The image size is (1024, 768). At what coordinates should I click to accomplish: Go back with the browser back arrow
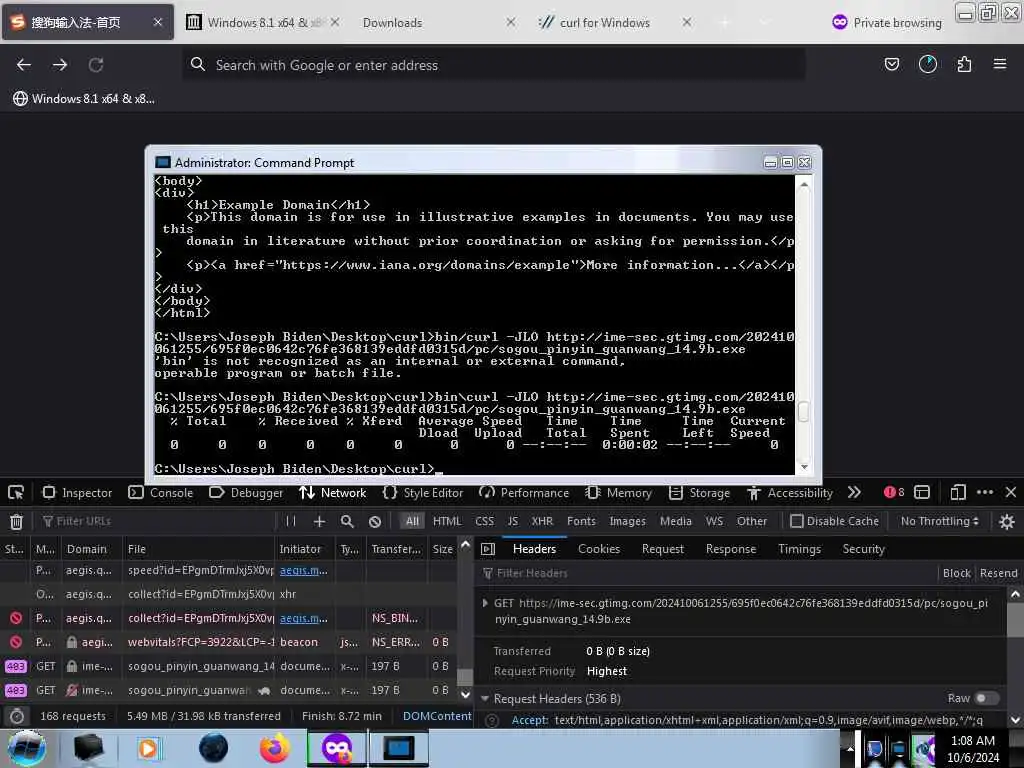tap(24, 65)
